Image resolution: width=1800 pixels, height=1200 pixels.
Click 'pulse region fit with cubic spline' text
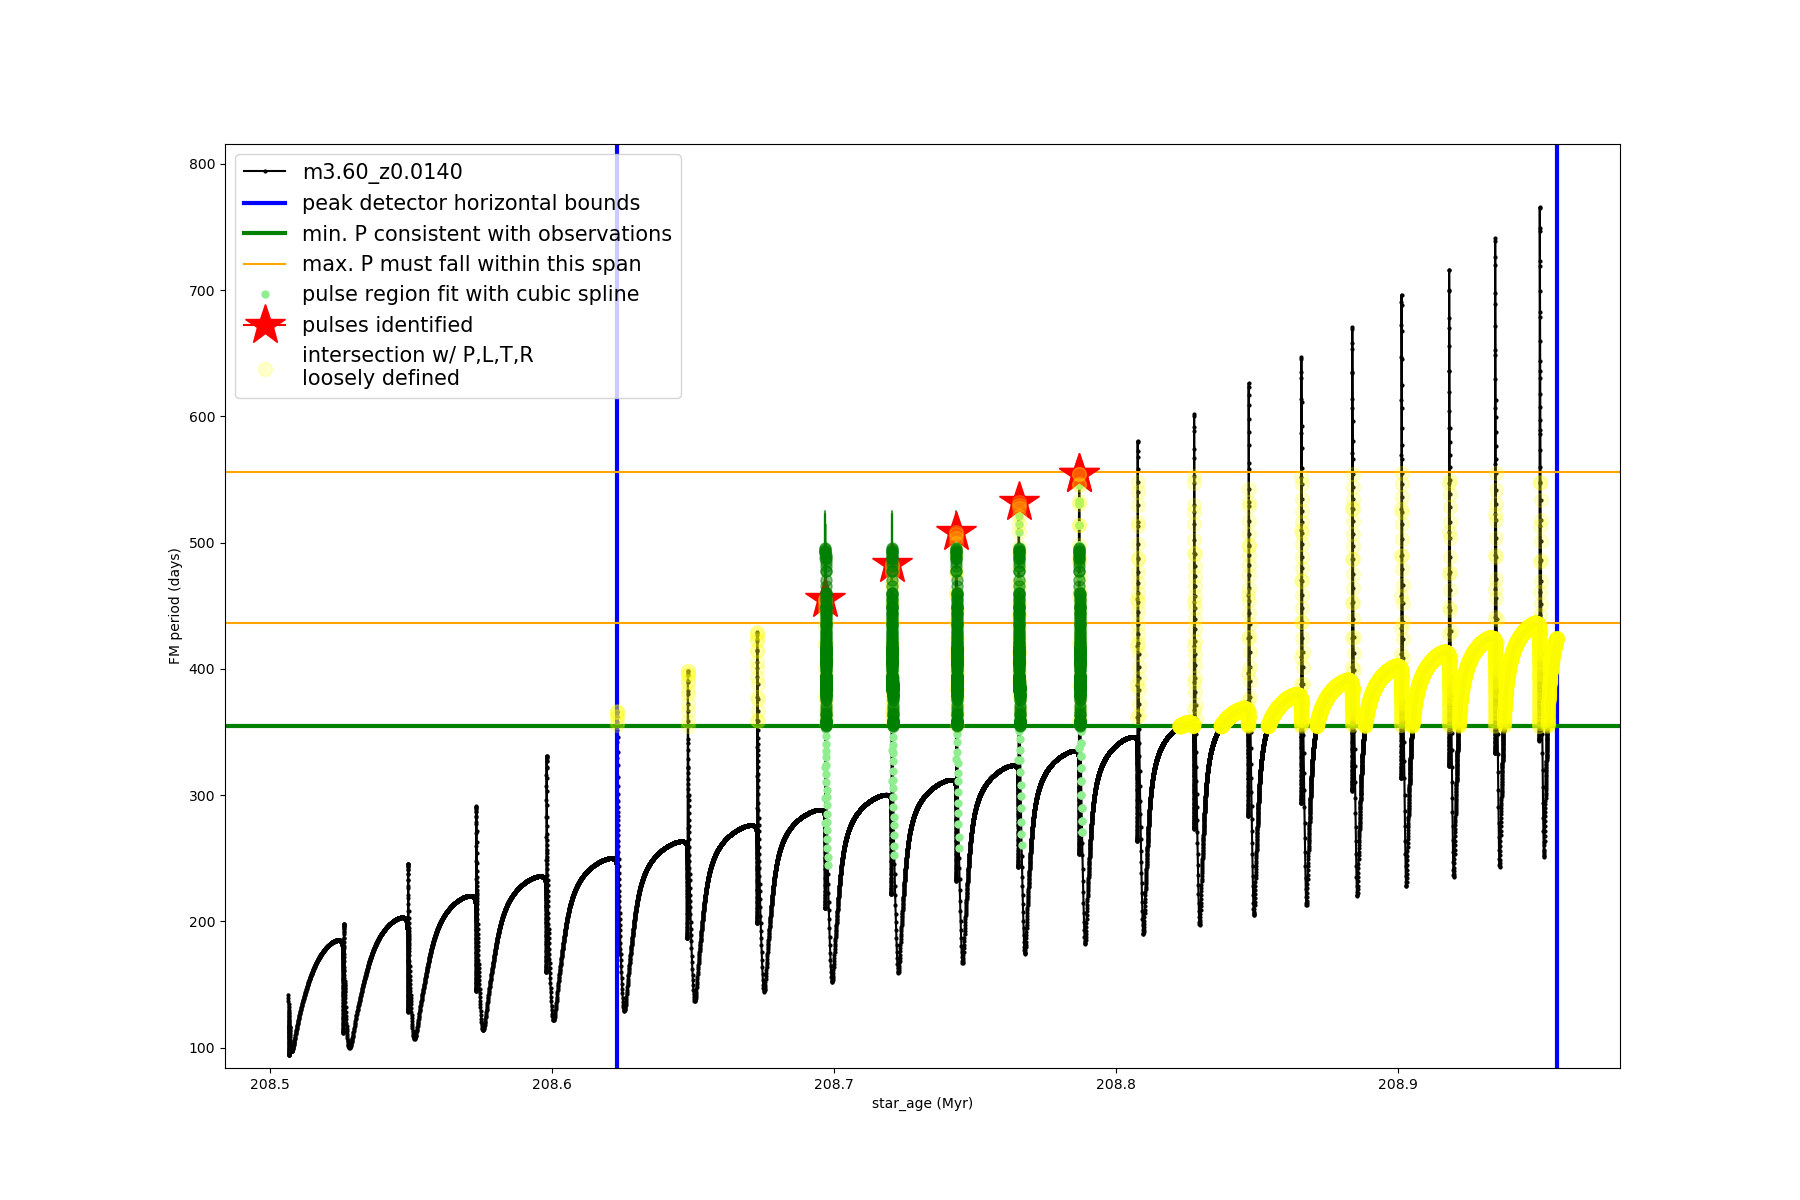pos(470,294)
